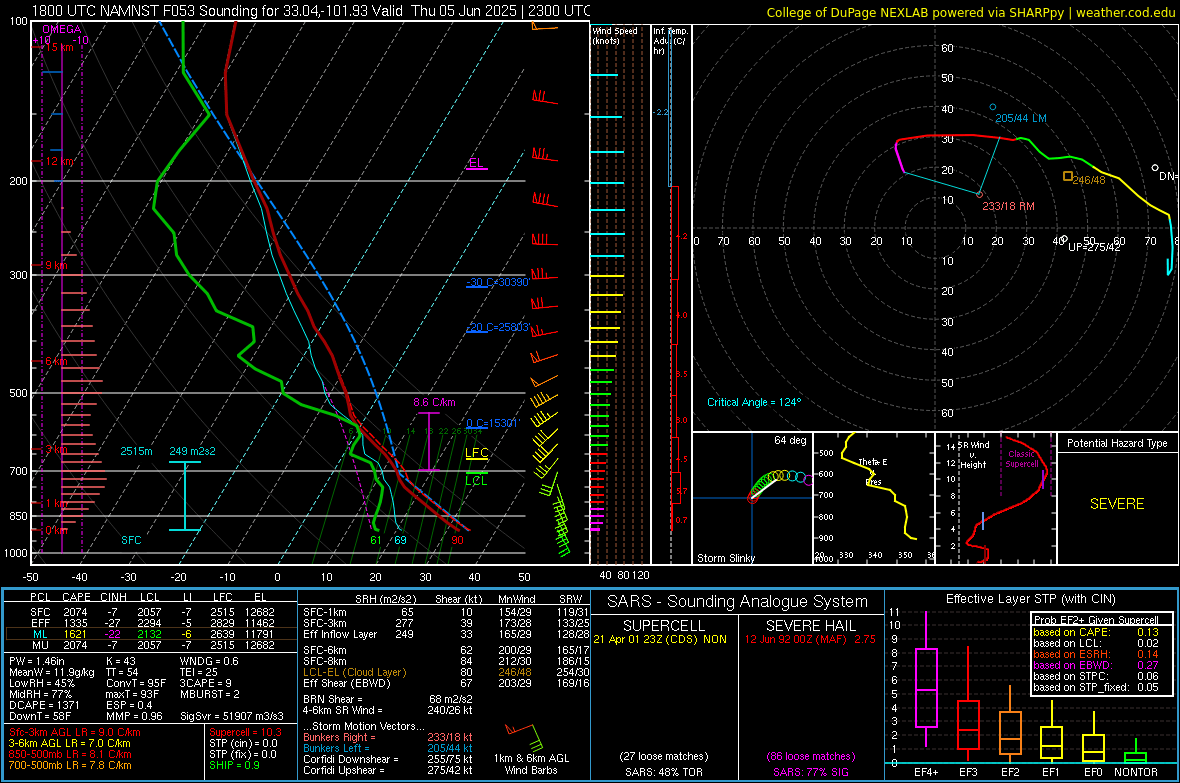
Task: Click the yellow SEVERE hazard text
Action: click(1117, 504)
